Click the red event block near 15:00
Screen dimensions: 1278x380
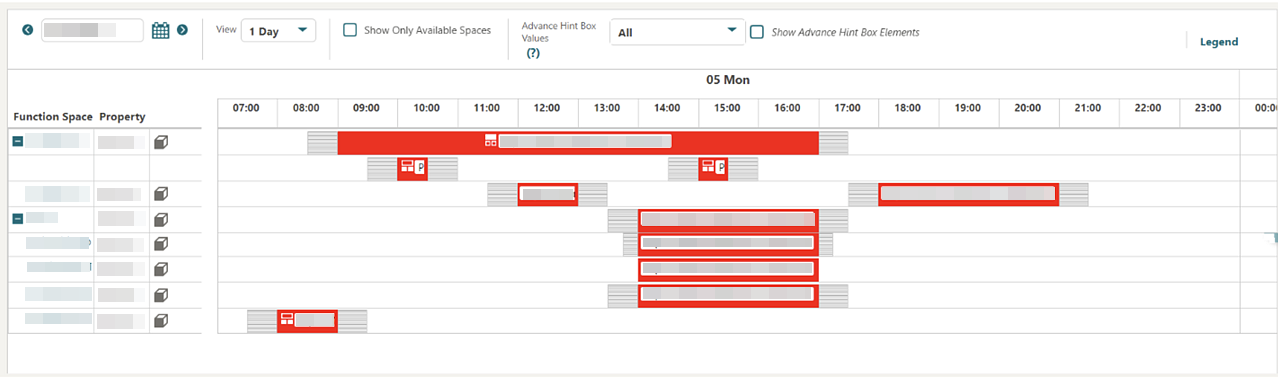[713, 168]
